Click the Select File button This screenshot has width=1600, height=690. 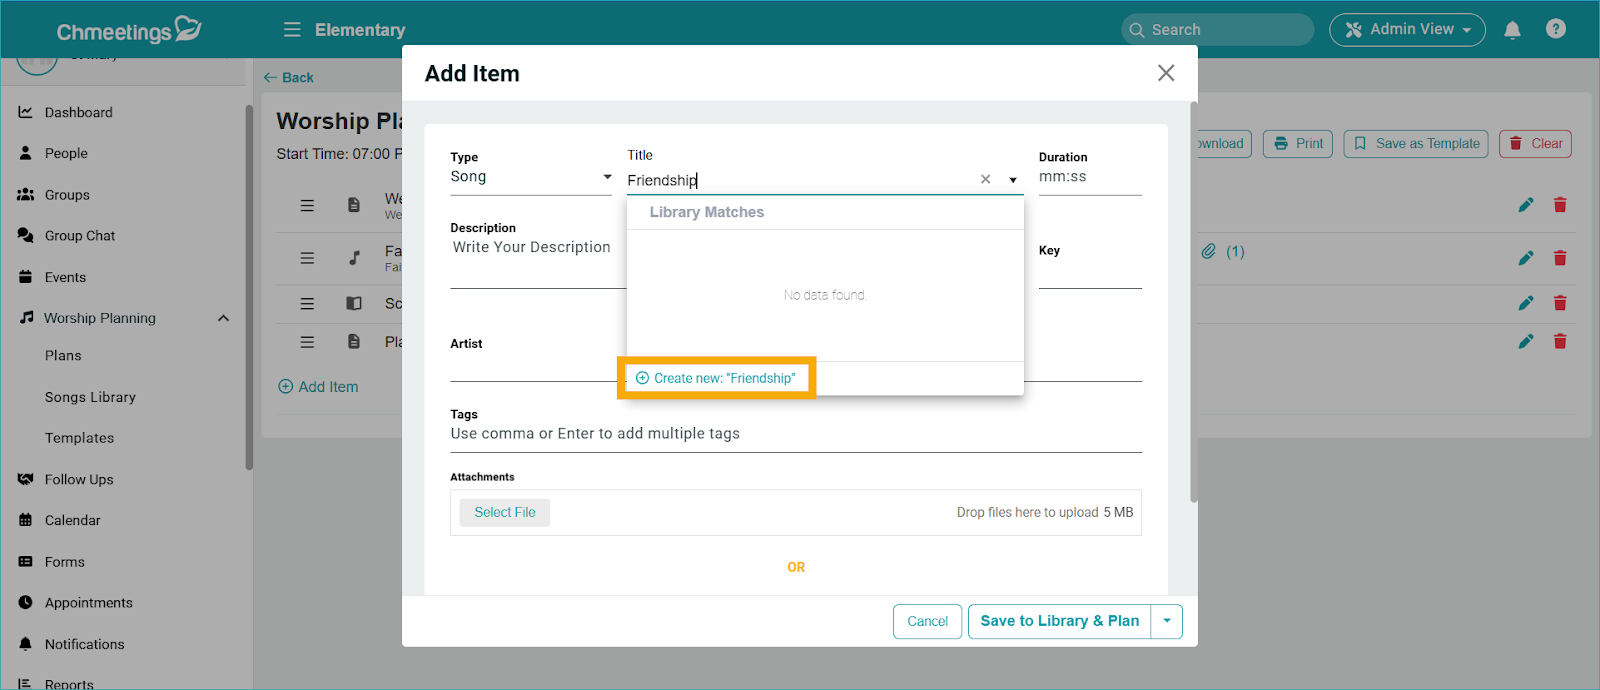pyautogui.click(x=504, y=512)
